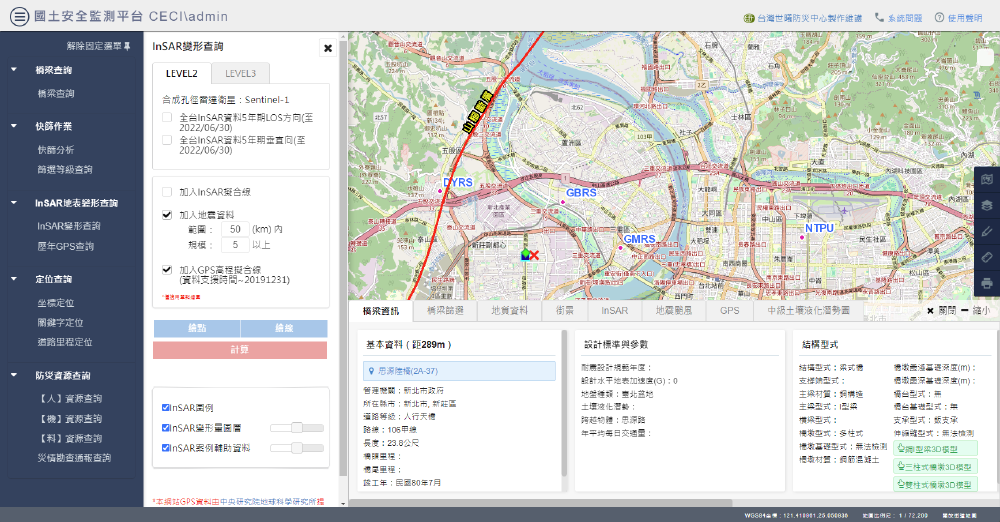This screenshot has height=522, width=1000.
Task: Click the basic info card vertical scrollbar
Action: (564, 403)
